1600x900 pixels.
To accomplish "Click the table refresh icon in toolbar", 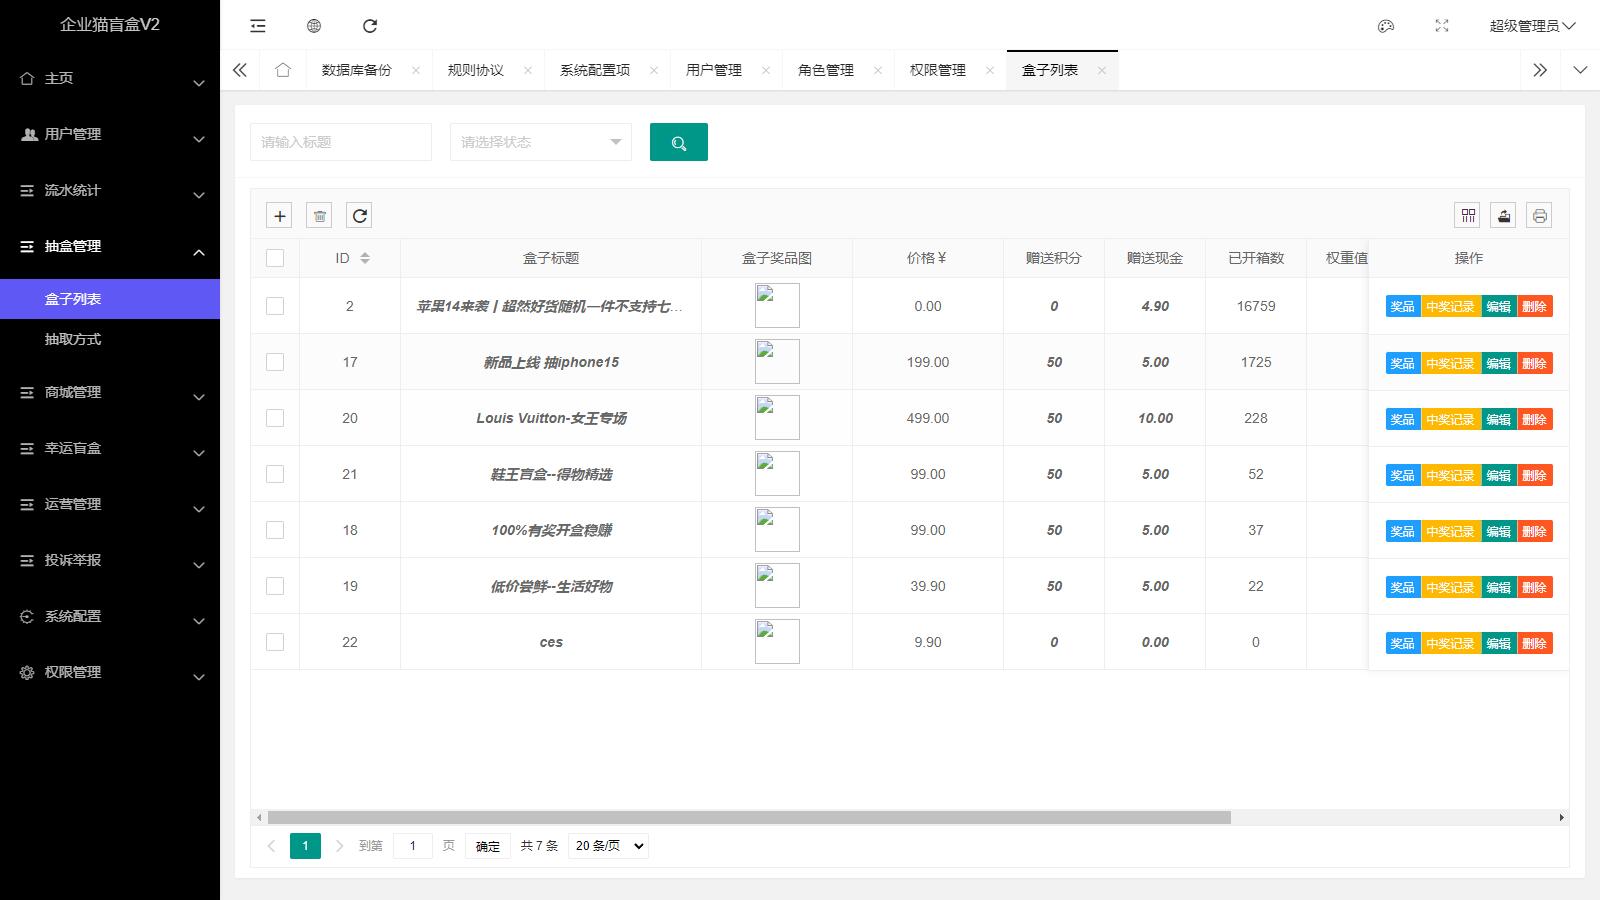I will (x=359, y=216).
